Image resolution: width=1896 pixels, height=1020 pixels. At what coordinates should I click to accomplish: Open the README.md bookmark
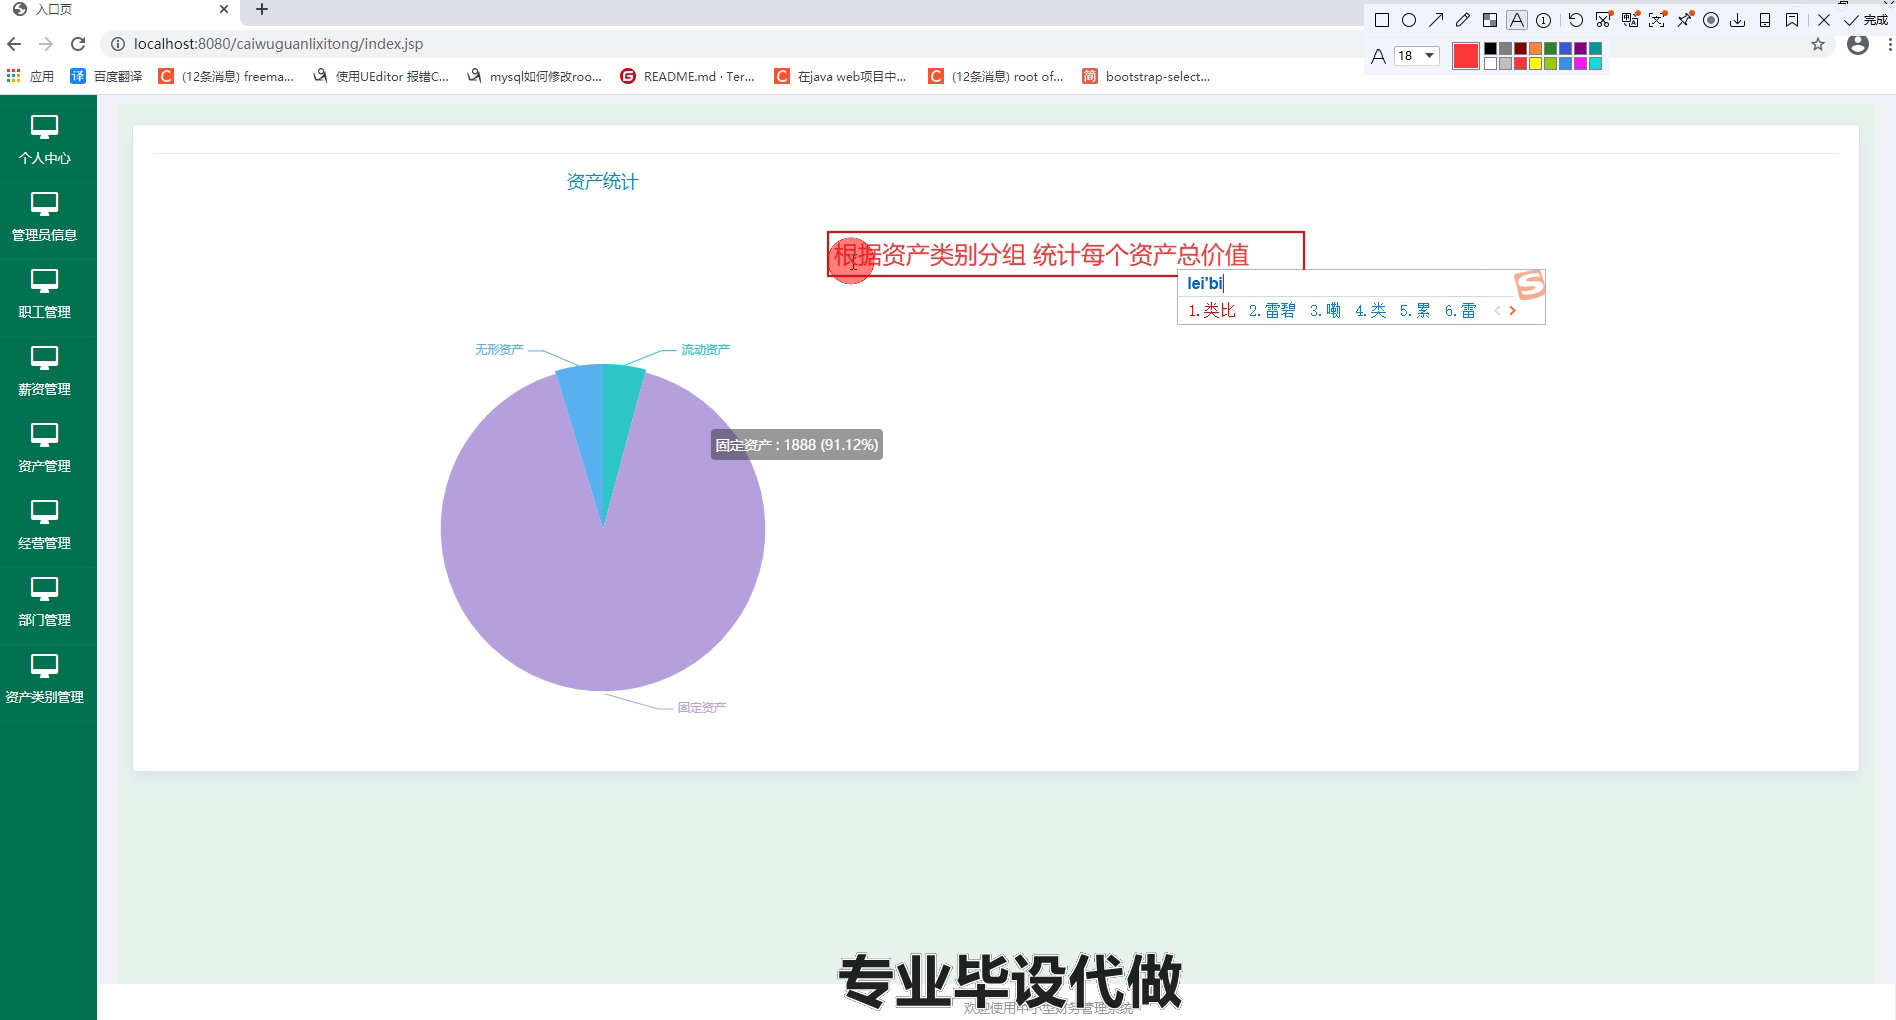pos(687,76)
